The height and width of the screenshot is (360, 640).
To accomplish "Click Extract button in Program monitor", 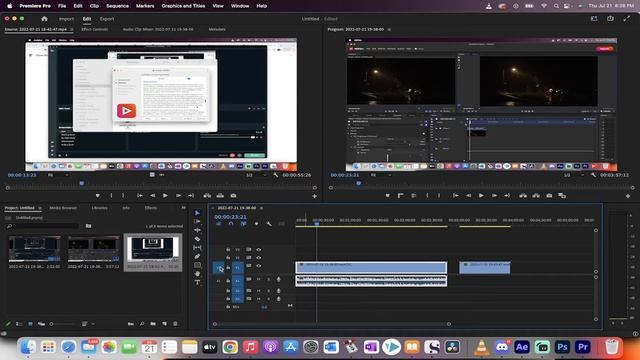I will [x=536, y=196].
